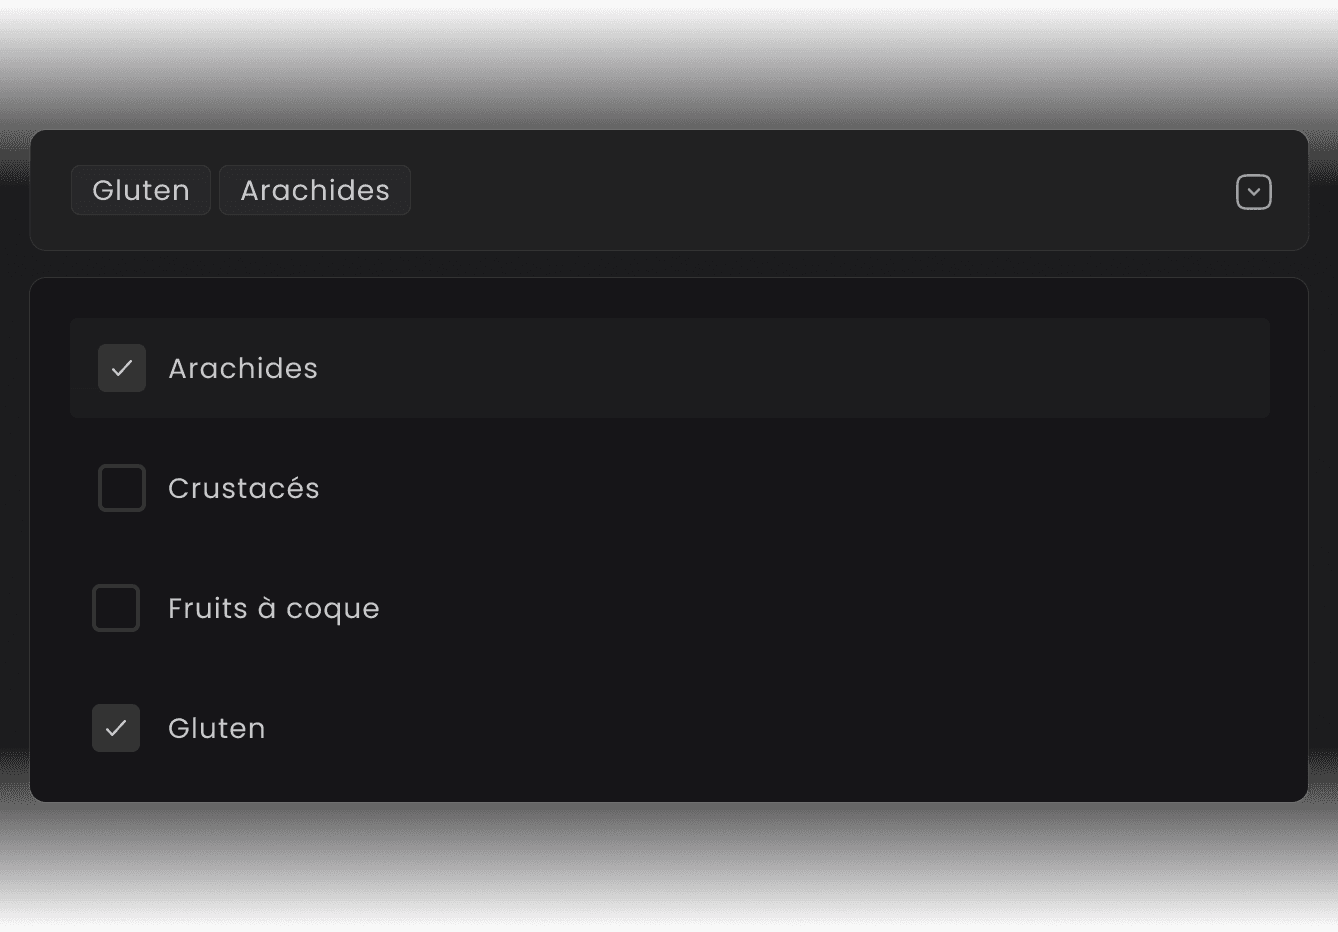Viewport: 1338px width, 932px height.
Task: Enable the Crustacés checkbox
Action: 121,488
